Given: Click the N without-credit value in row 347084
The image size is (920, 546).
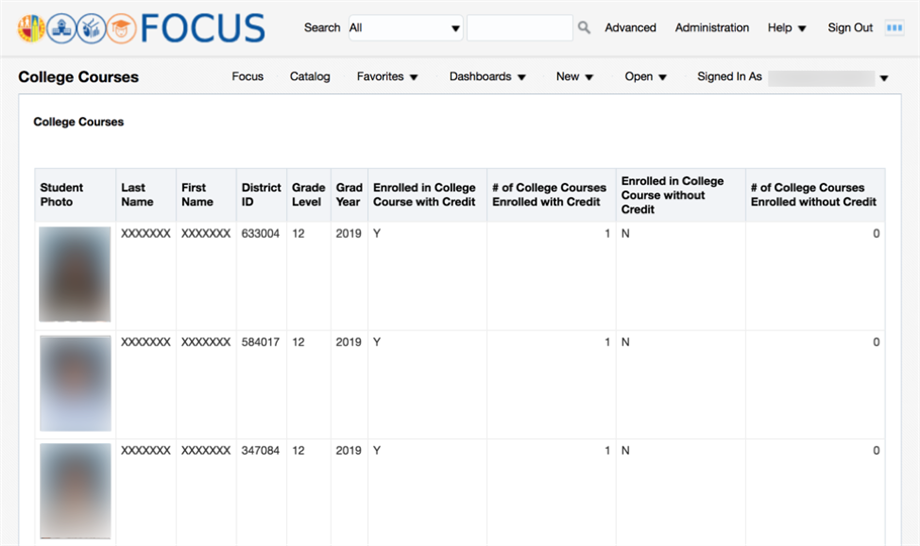Looking at the screenshot, I should point(625,450).
